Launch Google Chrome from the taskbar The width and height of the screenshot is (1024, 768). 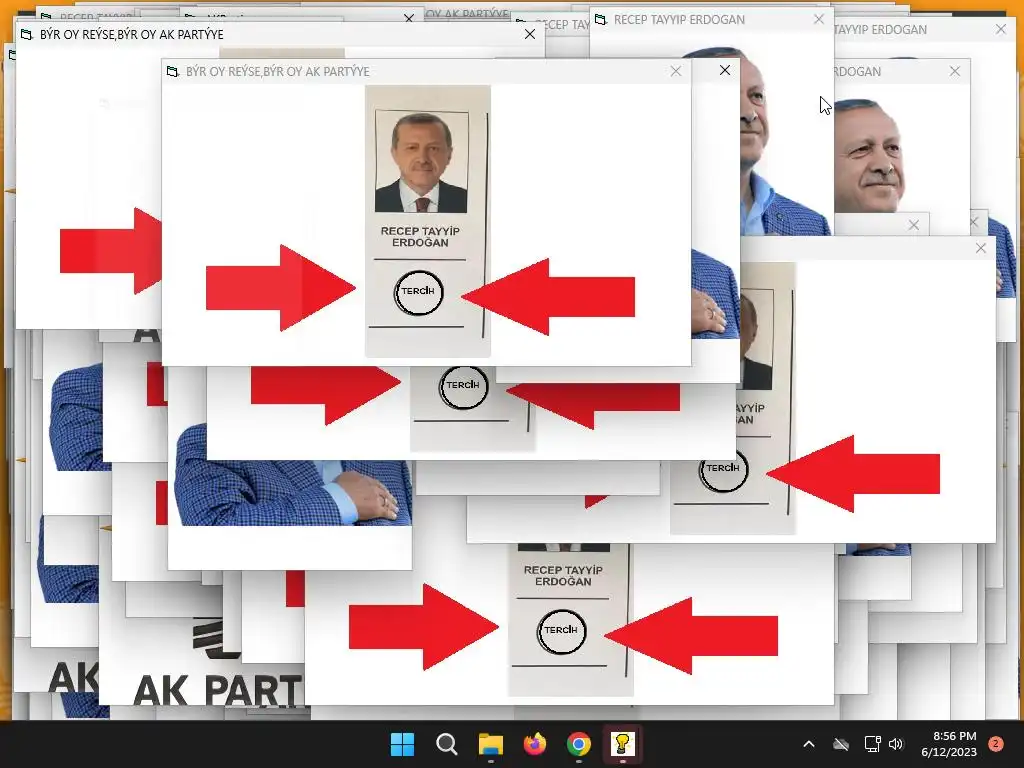pyautogui.click(x=579, y=744)
